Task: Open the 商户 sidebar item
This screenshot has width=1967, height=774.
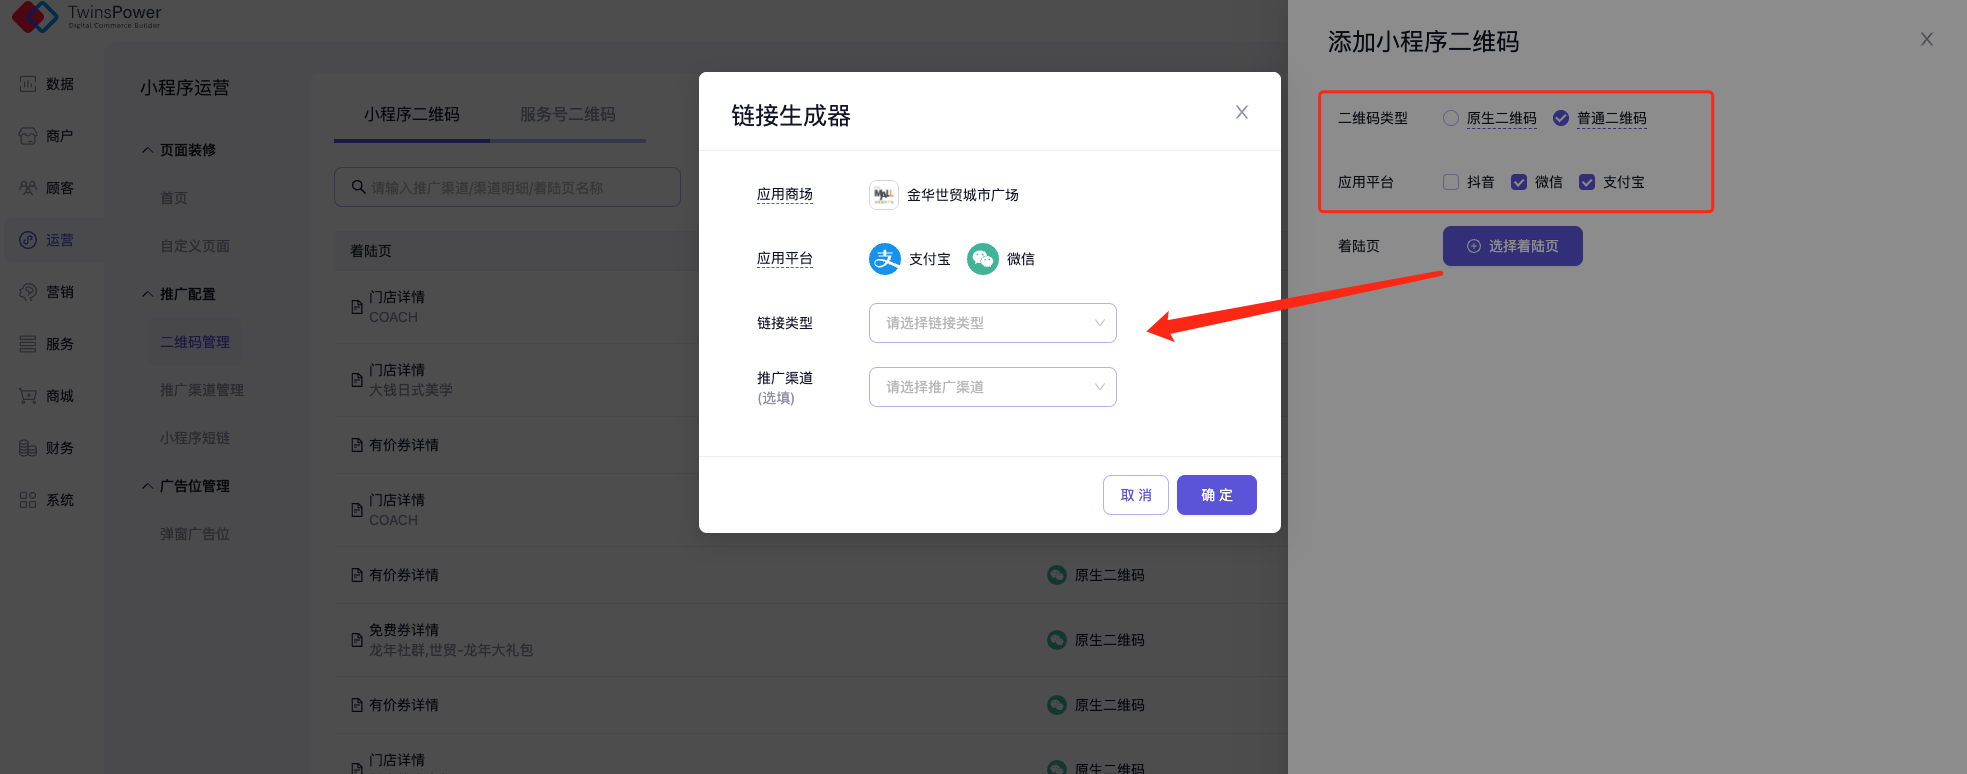Action: tap(47, 136)
